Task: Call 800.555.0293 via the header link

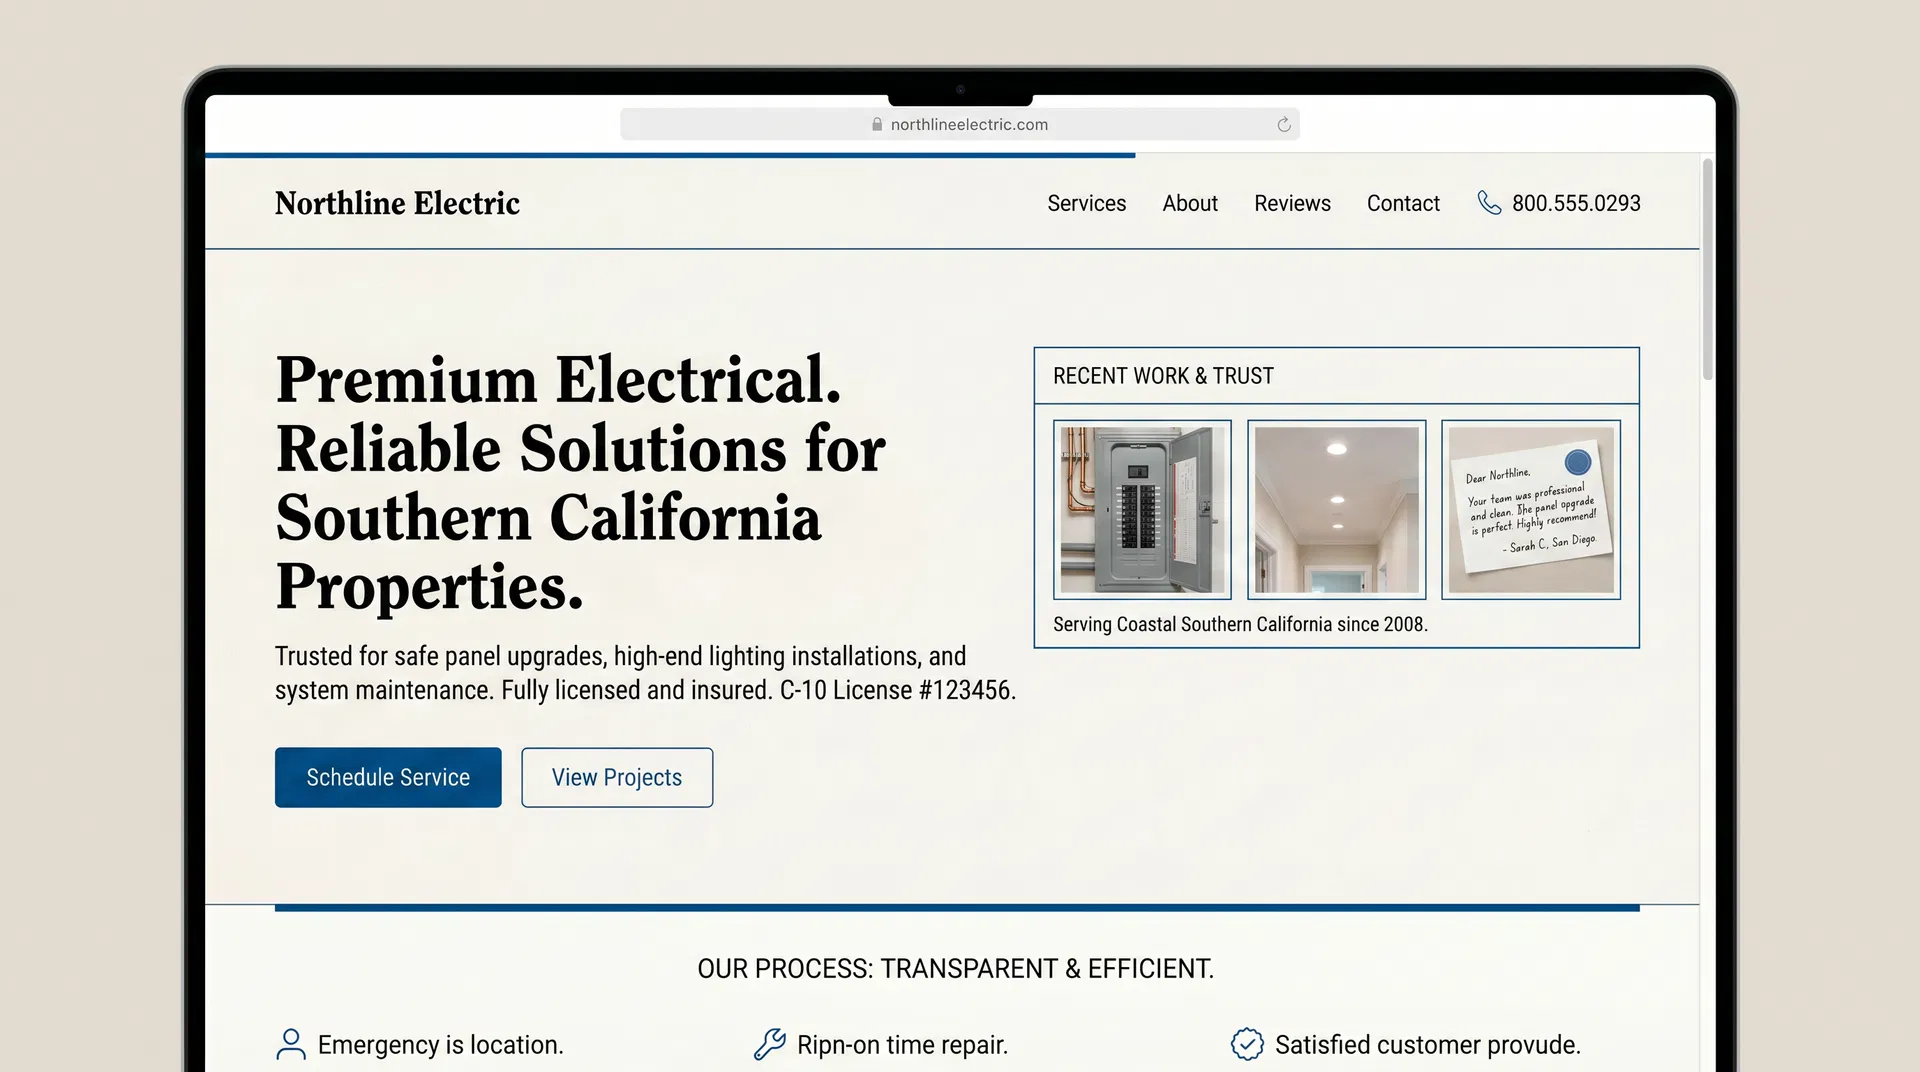Action: [1576, 203]
